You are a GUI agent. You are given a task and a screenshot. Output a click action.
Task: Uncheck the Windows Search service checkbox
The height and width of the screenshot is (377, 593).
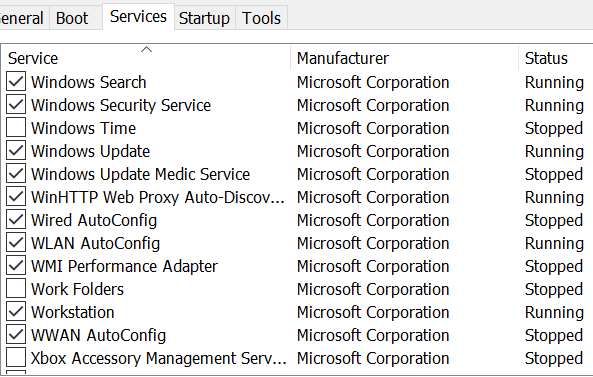pos(16,81)
